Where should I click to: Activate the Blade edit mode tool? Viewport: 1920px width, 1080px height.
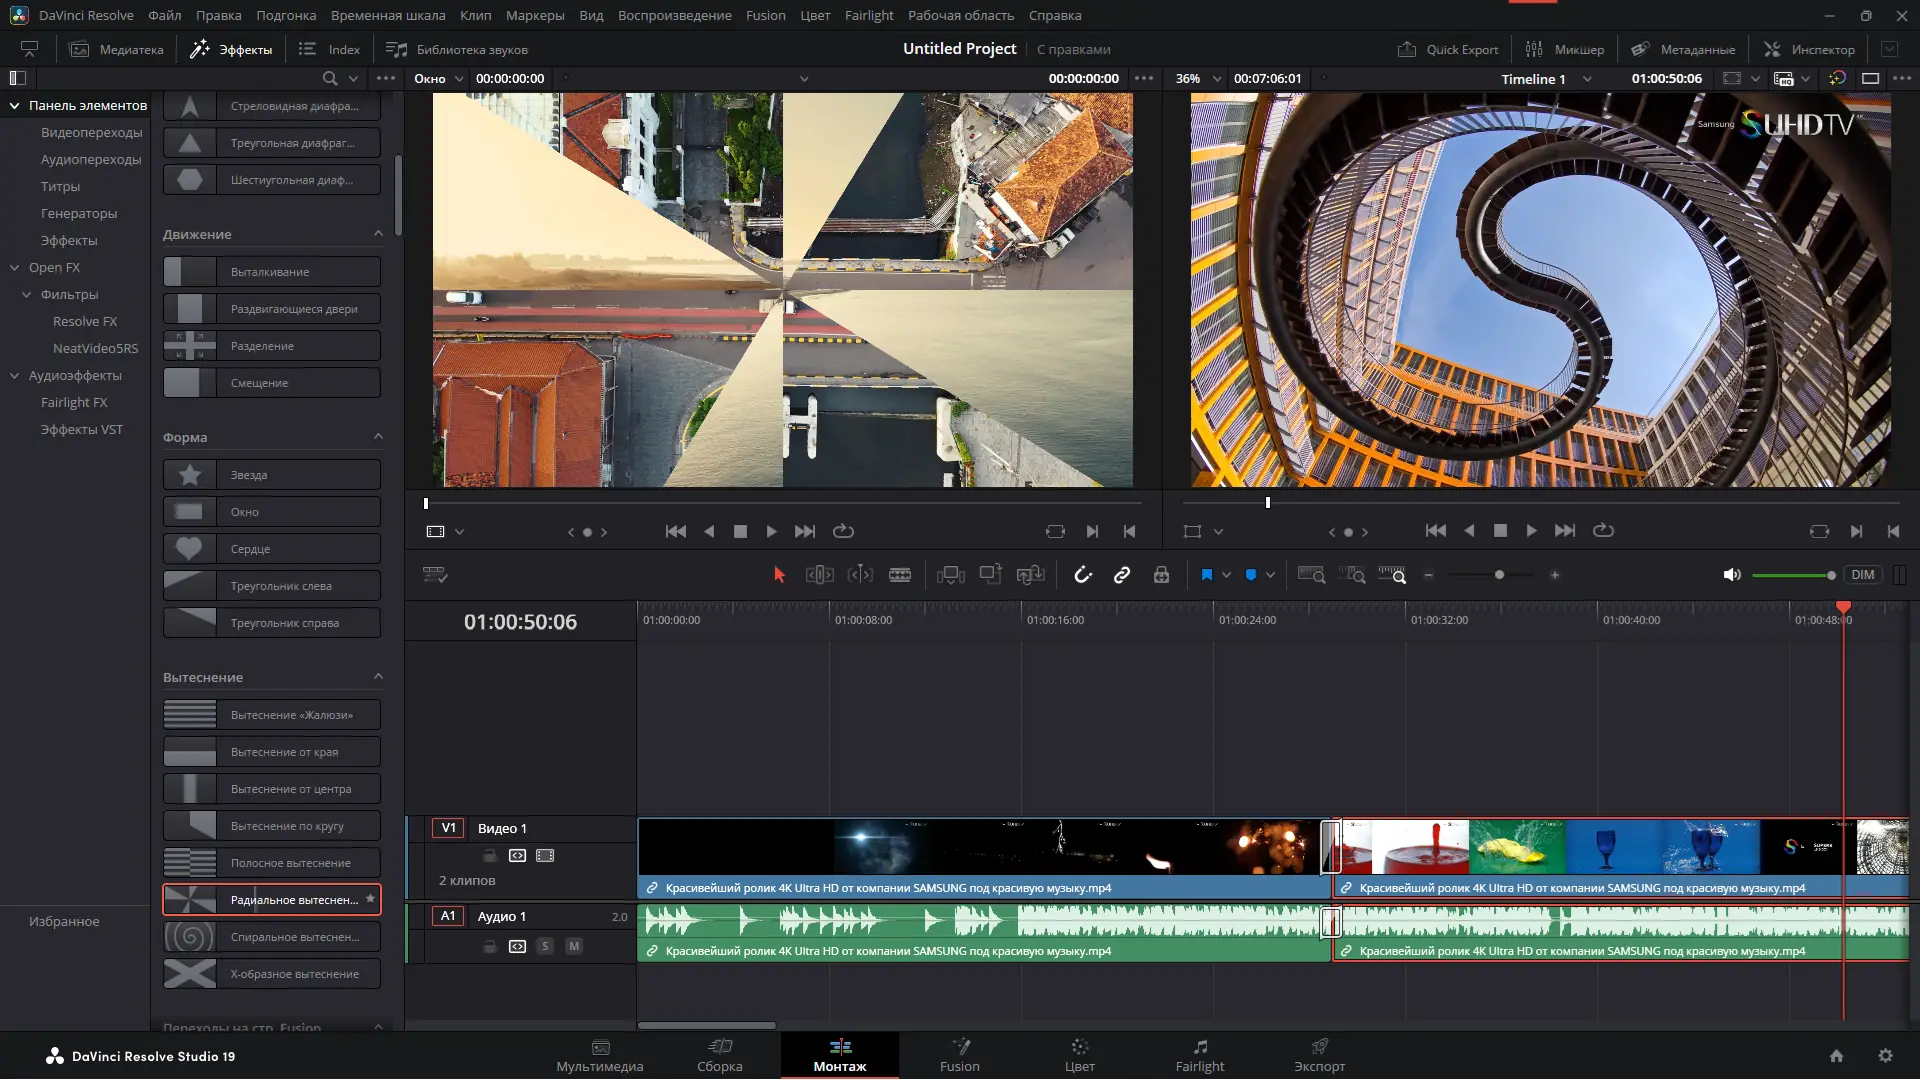[899, 575]
